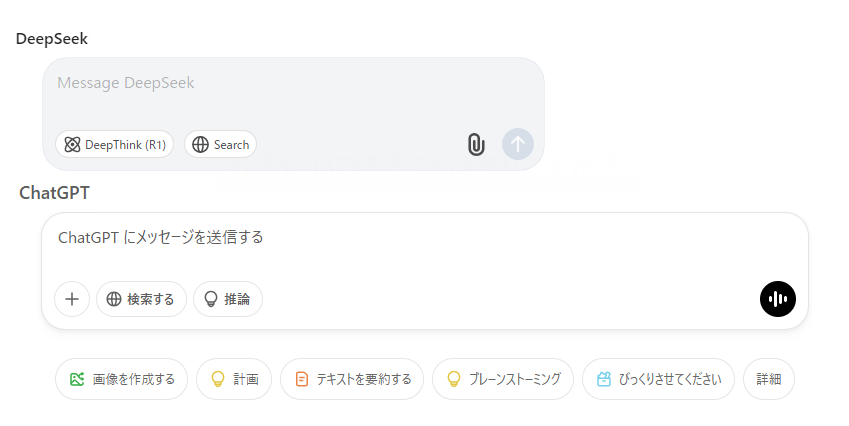
Task: Toggle the 推論 reasoning option
Action: pyautogui.click(x=228, y=299)
